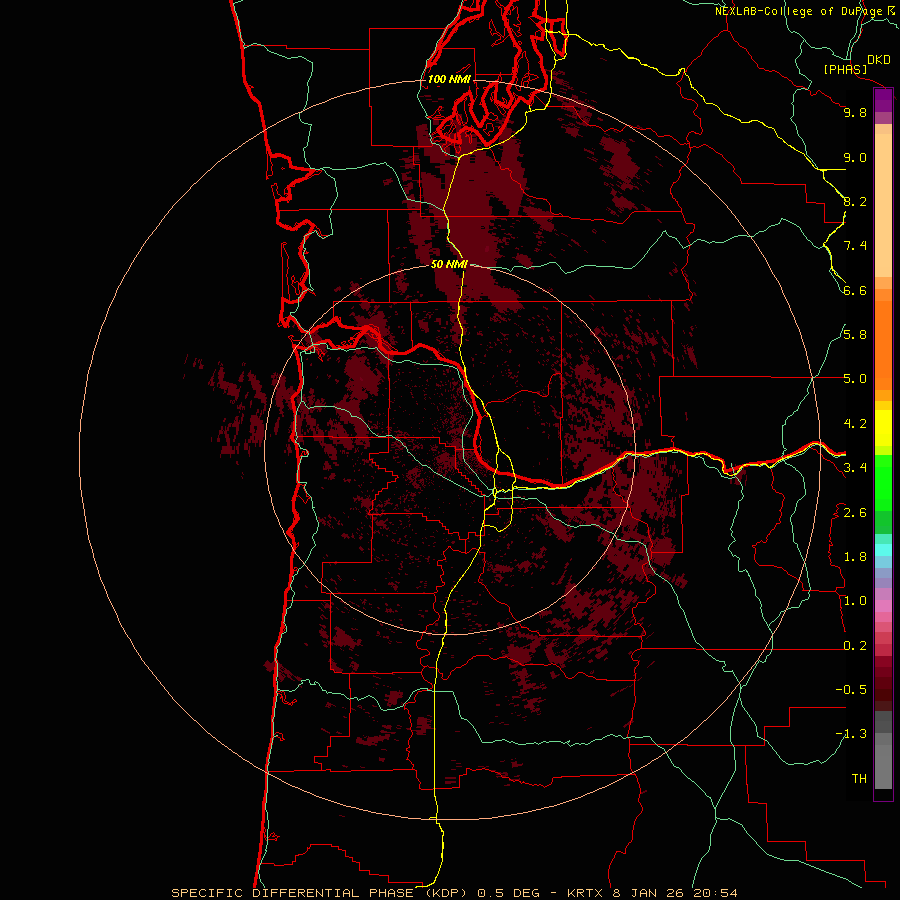Click the Specific Differential Phase KRTX caption
This screenshot has width=900, height=900.
coord(455,893)
